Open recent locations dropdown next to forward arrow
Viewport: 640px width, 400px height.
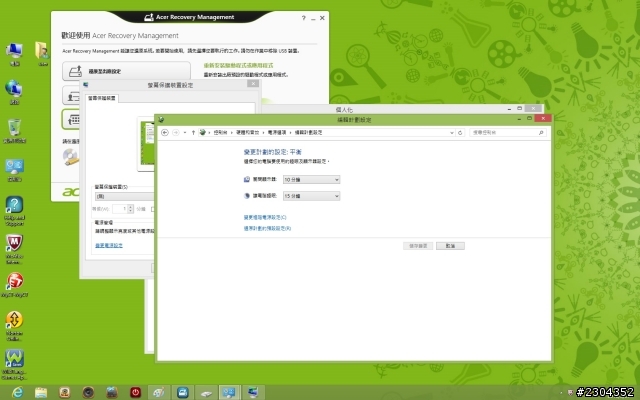pos(184,133)
